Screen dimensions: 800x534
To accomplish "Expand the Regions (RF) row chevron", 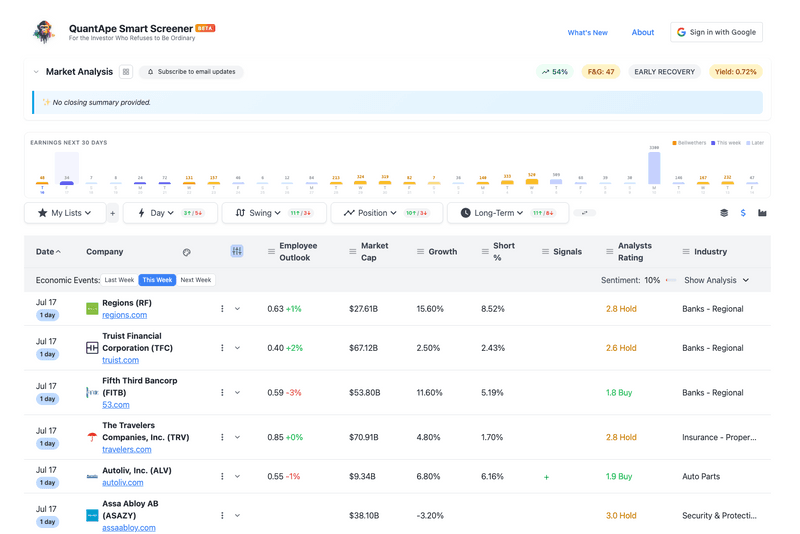I will (x=237, y=309).
